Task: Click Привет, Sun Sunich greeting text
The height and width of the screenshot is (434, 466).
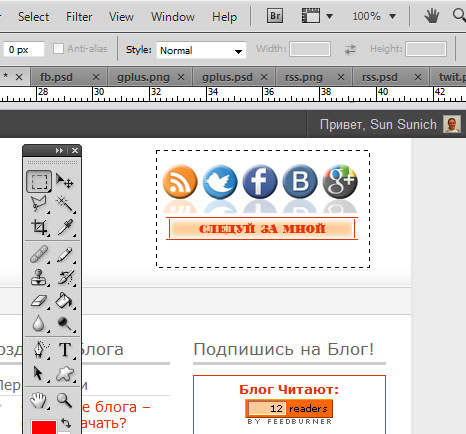Action: (x=378, y=124)
